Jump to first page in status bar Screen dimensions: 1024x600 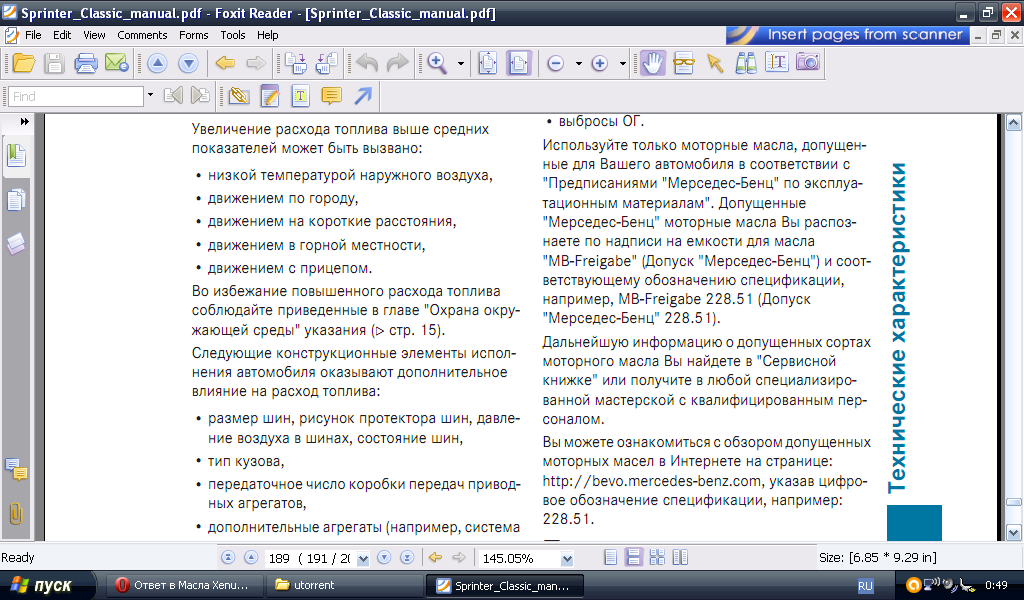[x=228, y=558]
